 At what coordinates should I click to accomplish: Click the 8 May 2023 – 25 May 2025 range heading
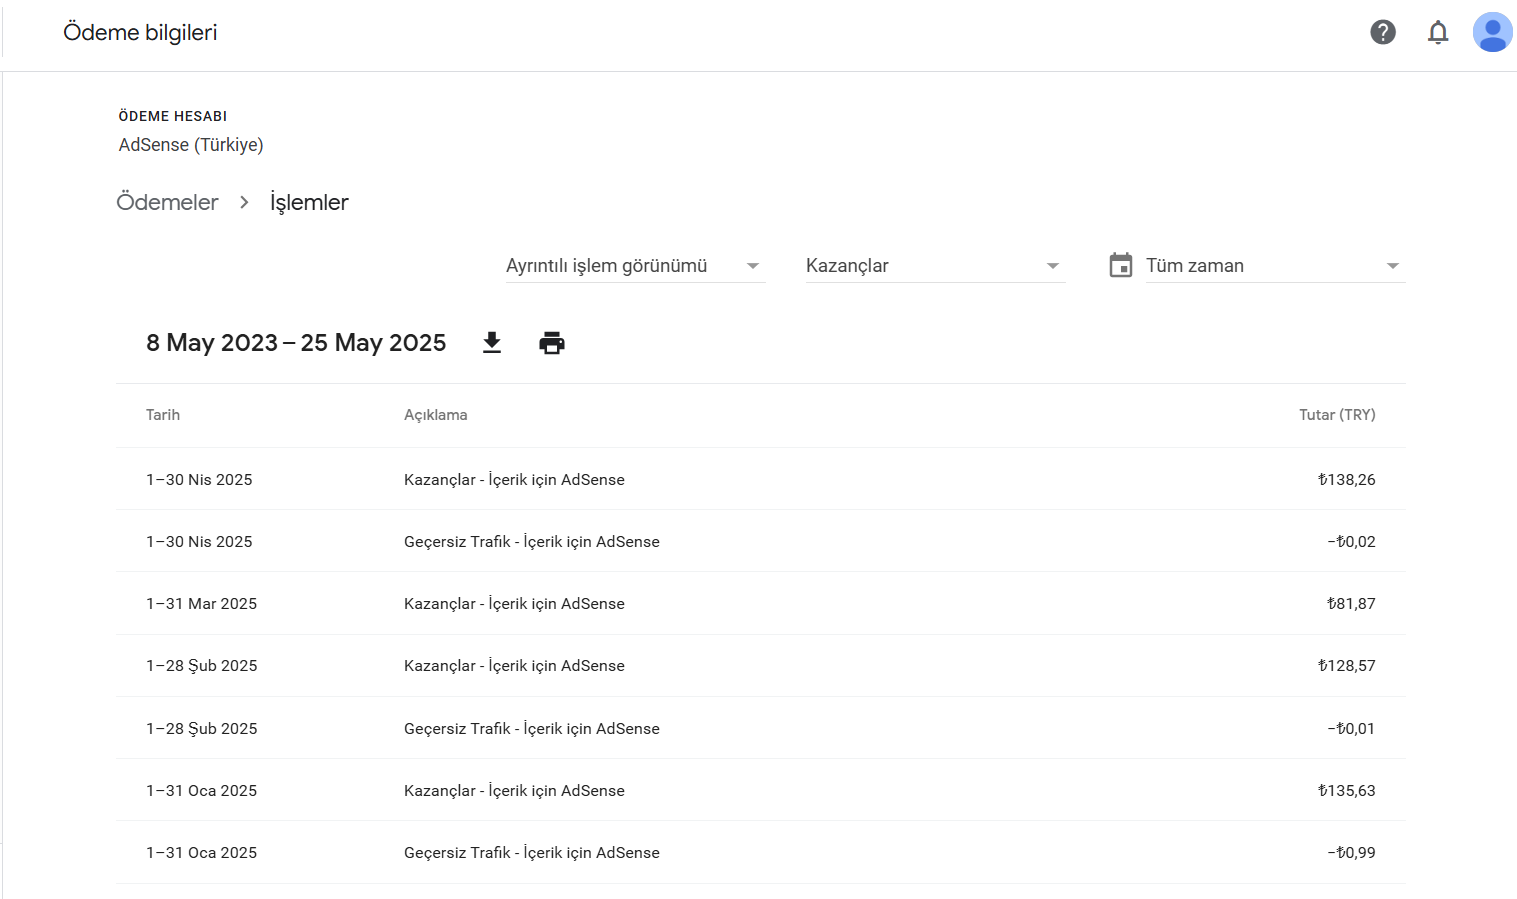tap(296, 343)
